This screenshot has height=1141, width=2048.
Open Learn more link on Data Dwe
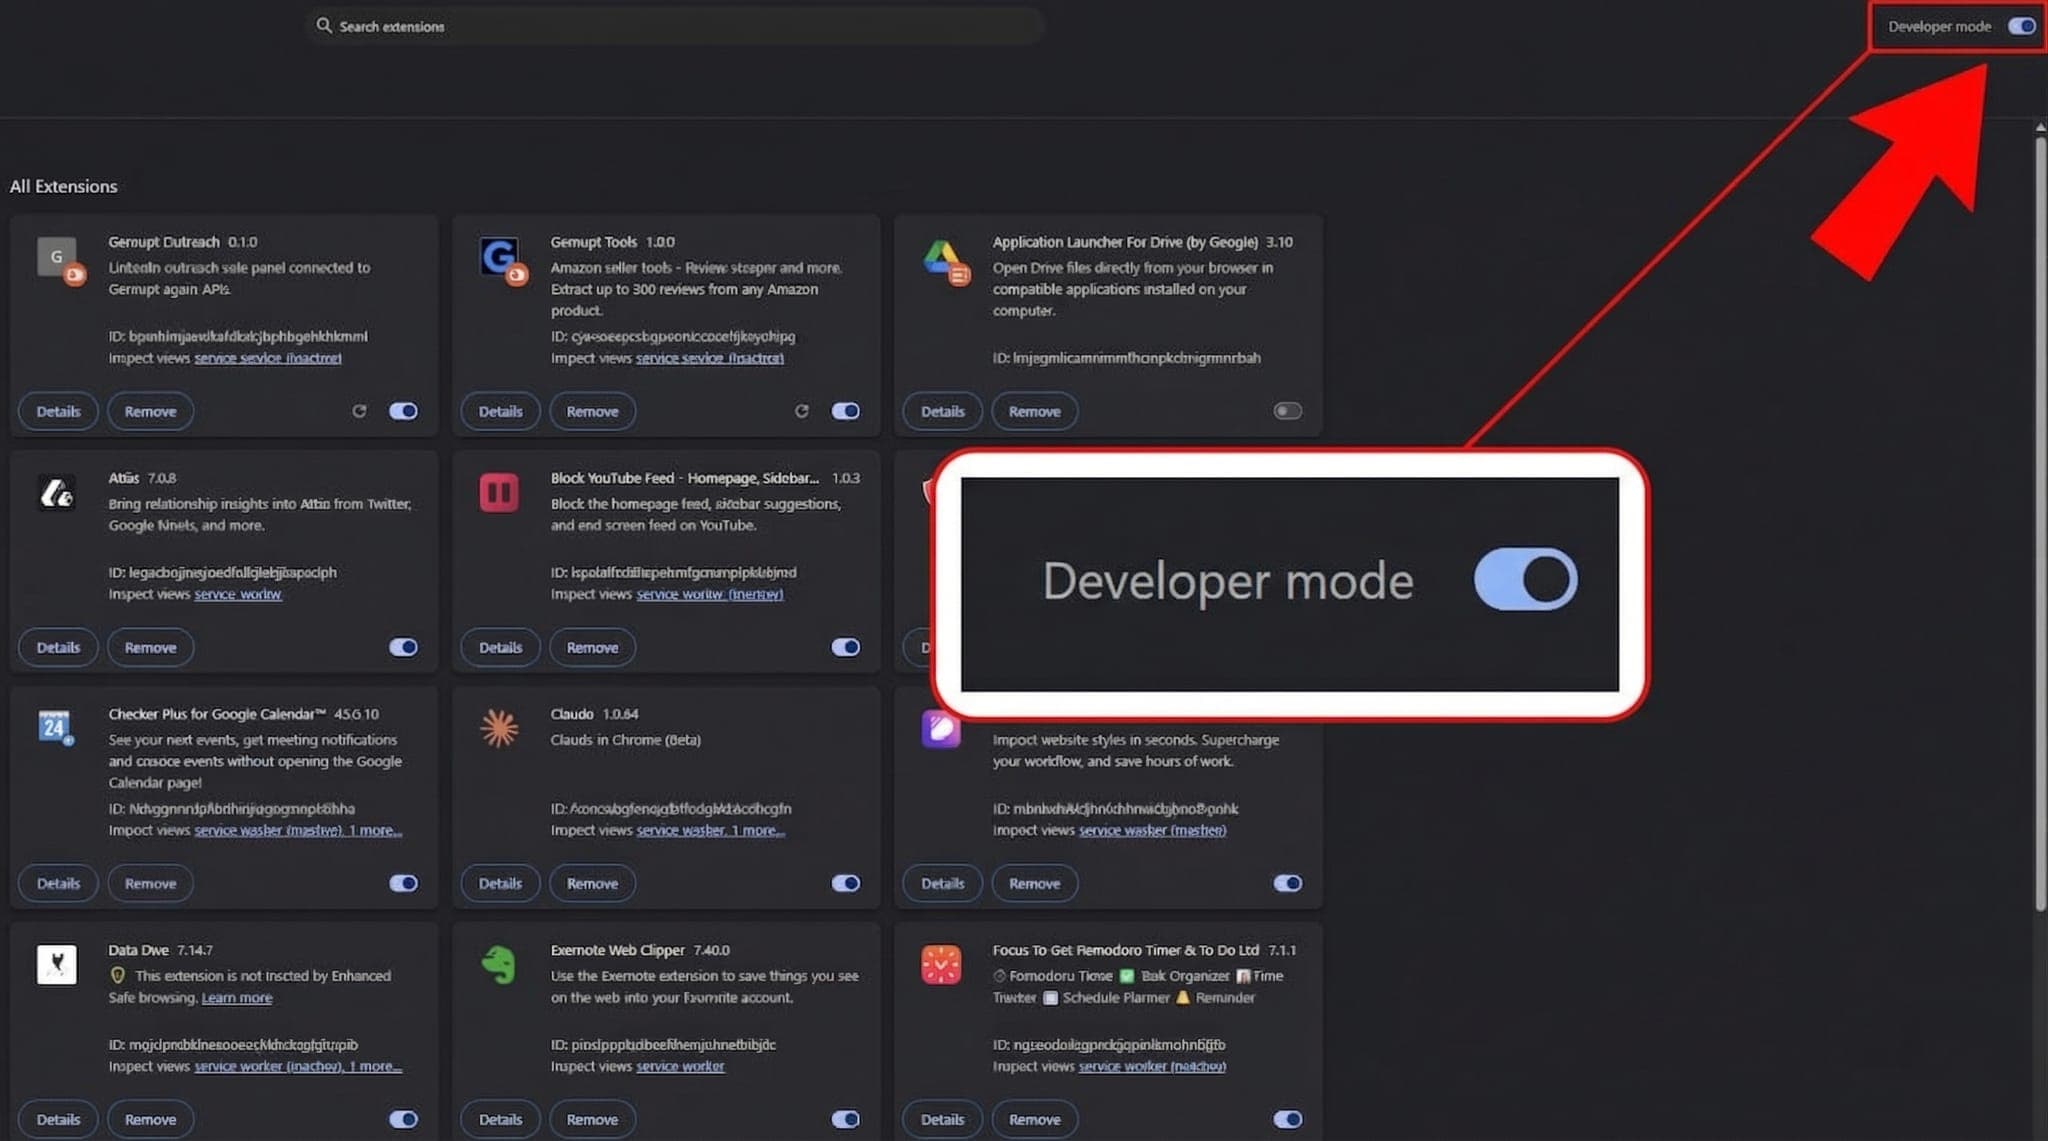237,997
